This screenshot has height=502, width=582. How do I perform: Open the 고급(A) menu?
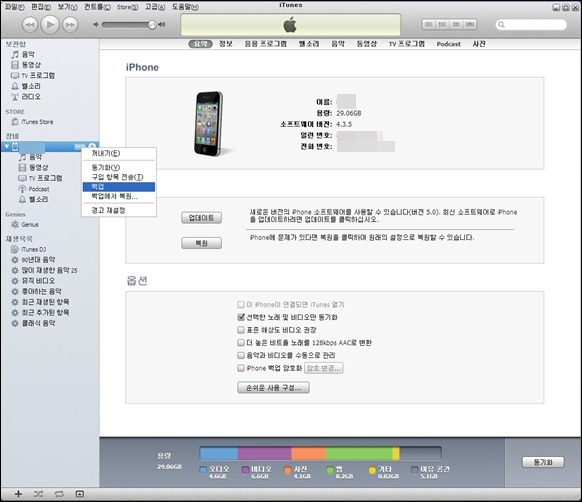pos(155,7)
